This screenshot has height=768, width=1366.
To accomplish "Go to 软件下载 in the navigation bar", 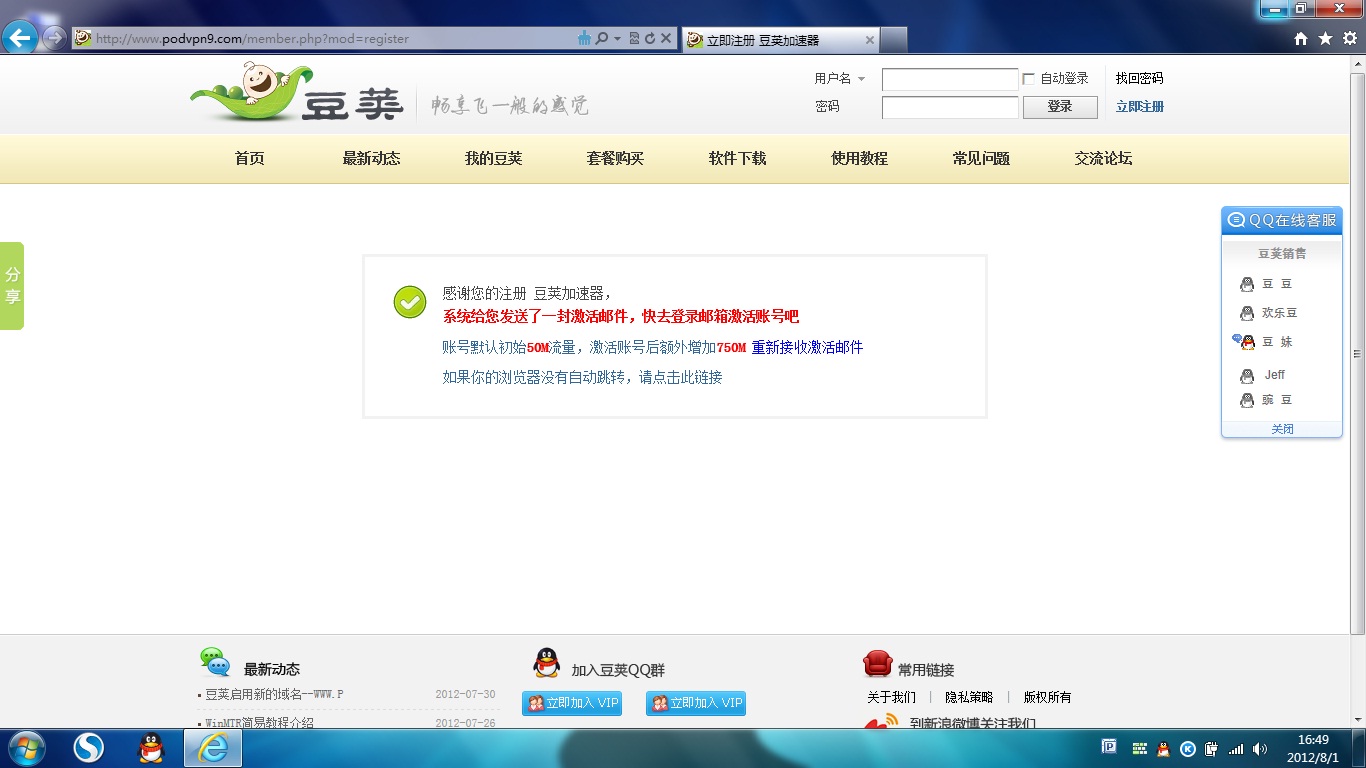I will coord(737,158).
